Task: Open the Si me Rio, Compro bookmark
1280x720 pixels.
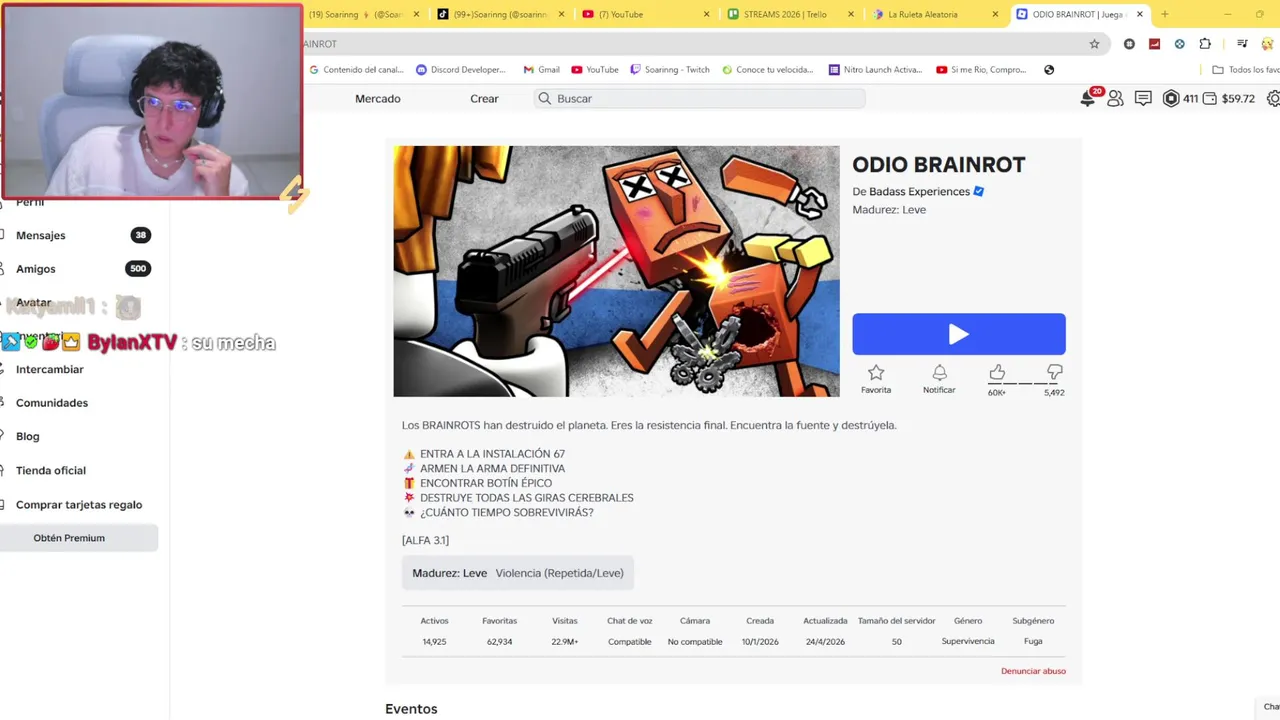Action: (981, 70)
